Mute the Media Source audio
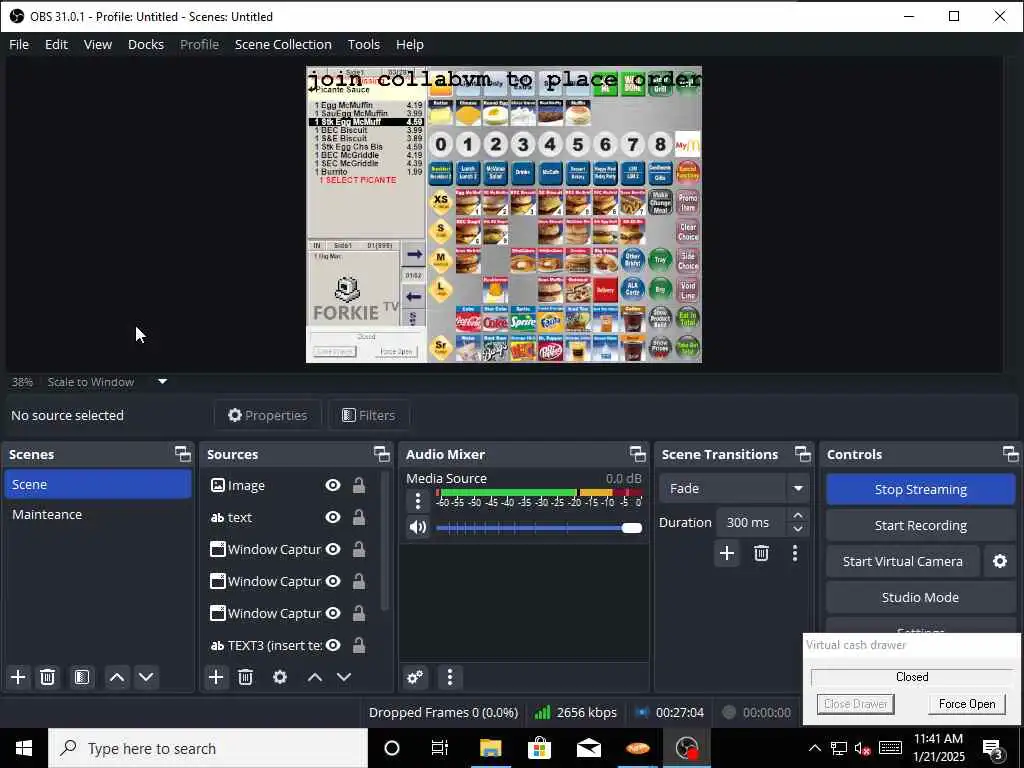This screenshot has height=768, width=1024. tap(418, 527)
